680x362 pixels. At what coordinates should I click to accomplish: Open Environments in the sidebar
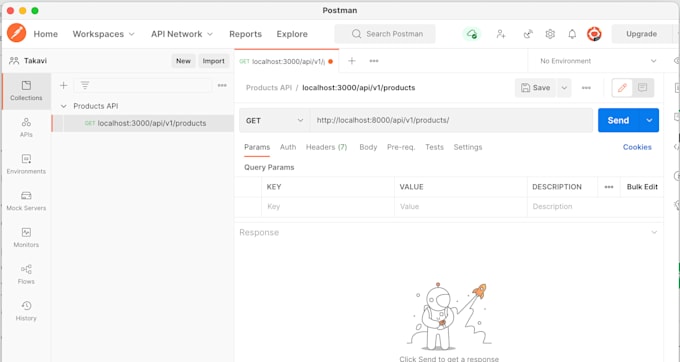(x=26, y=164)
